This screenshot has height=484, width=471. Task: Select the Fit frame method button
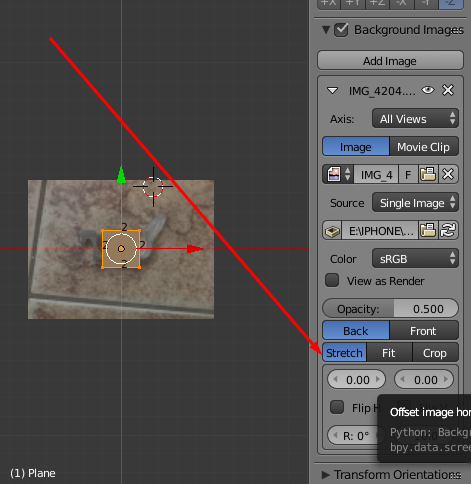click(x=389, y=353)
